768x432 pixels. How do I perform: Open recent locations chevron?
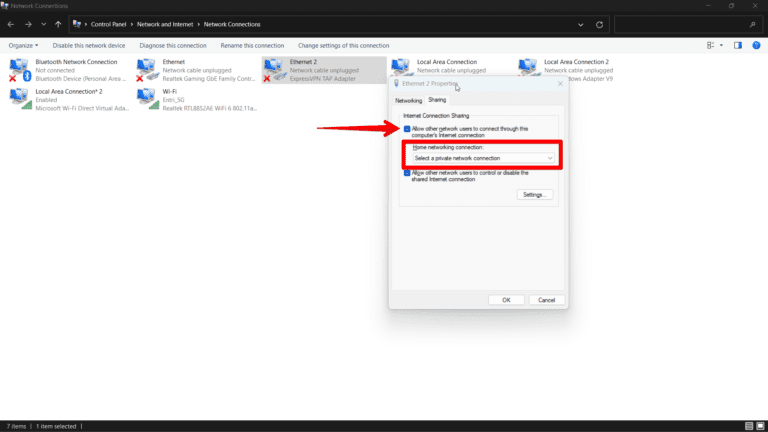click(x=44, y=24)
